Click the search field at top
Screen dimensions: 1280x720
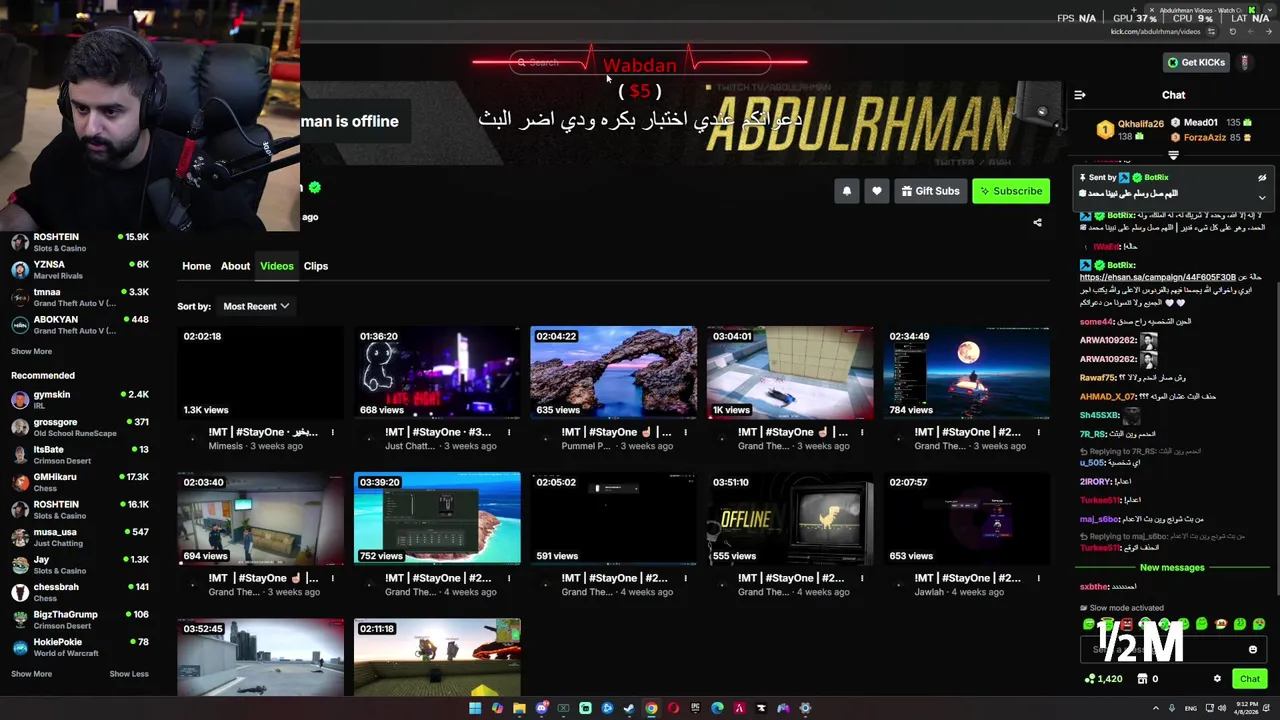pos(640,62)
